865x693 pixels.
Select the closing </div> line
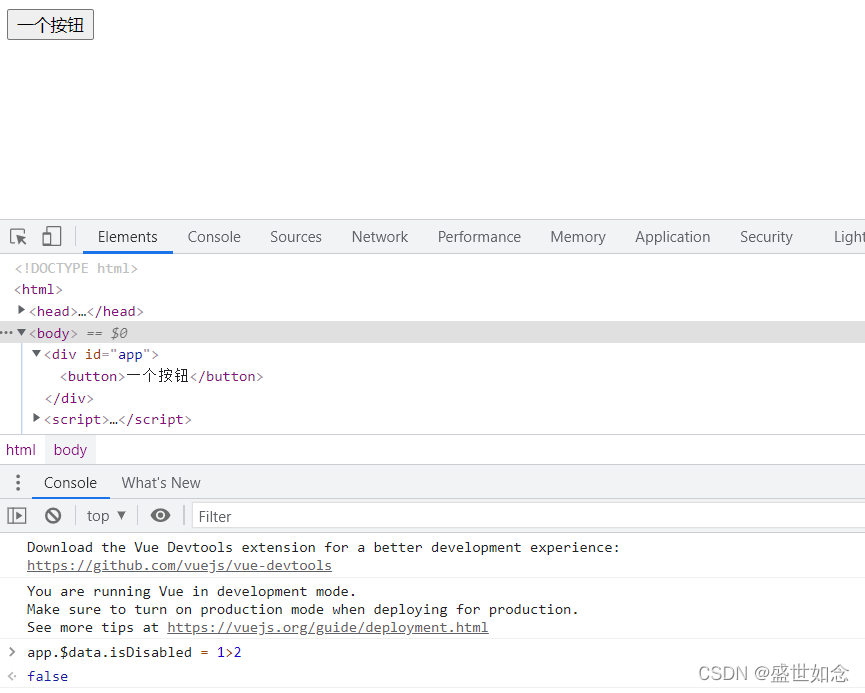coord(69,398)
